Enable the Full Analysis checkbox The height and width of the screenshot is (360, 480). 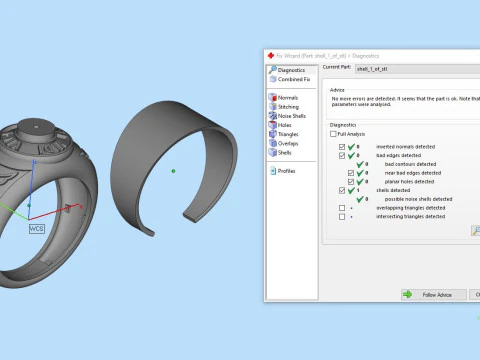click(x=333, y=134)
